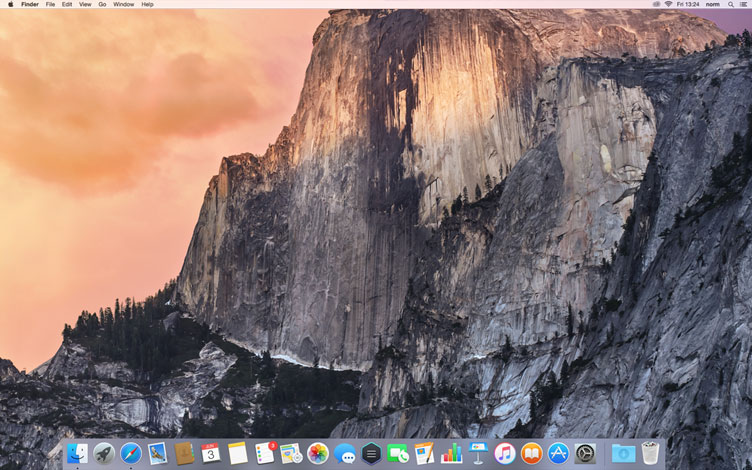Open the Mac App Store

click(x=558, y=454)
